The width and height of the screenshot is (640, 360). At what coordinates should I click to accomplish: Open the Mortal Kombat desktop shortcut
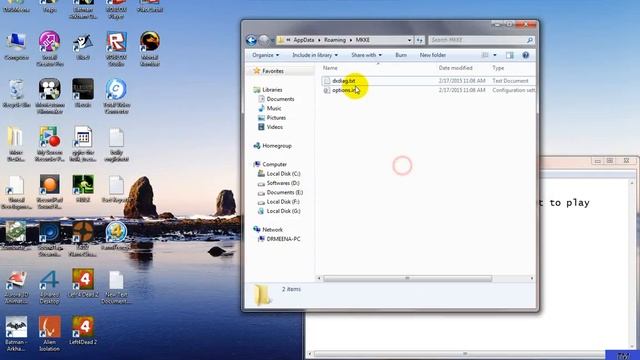point(150,49)
